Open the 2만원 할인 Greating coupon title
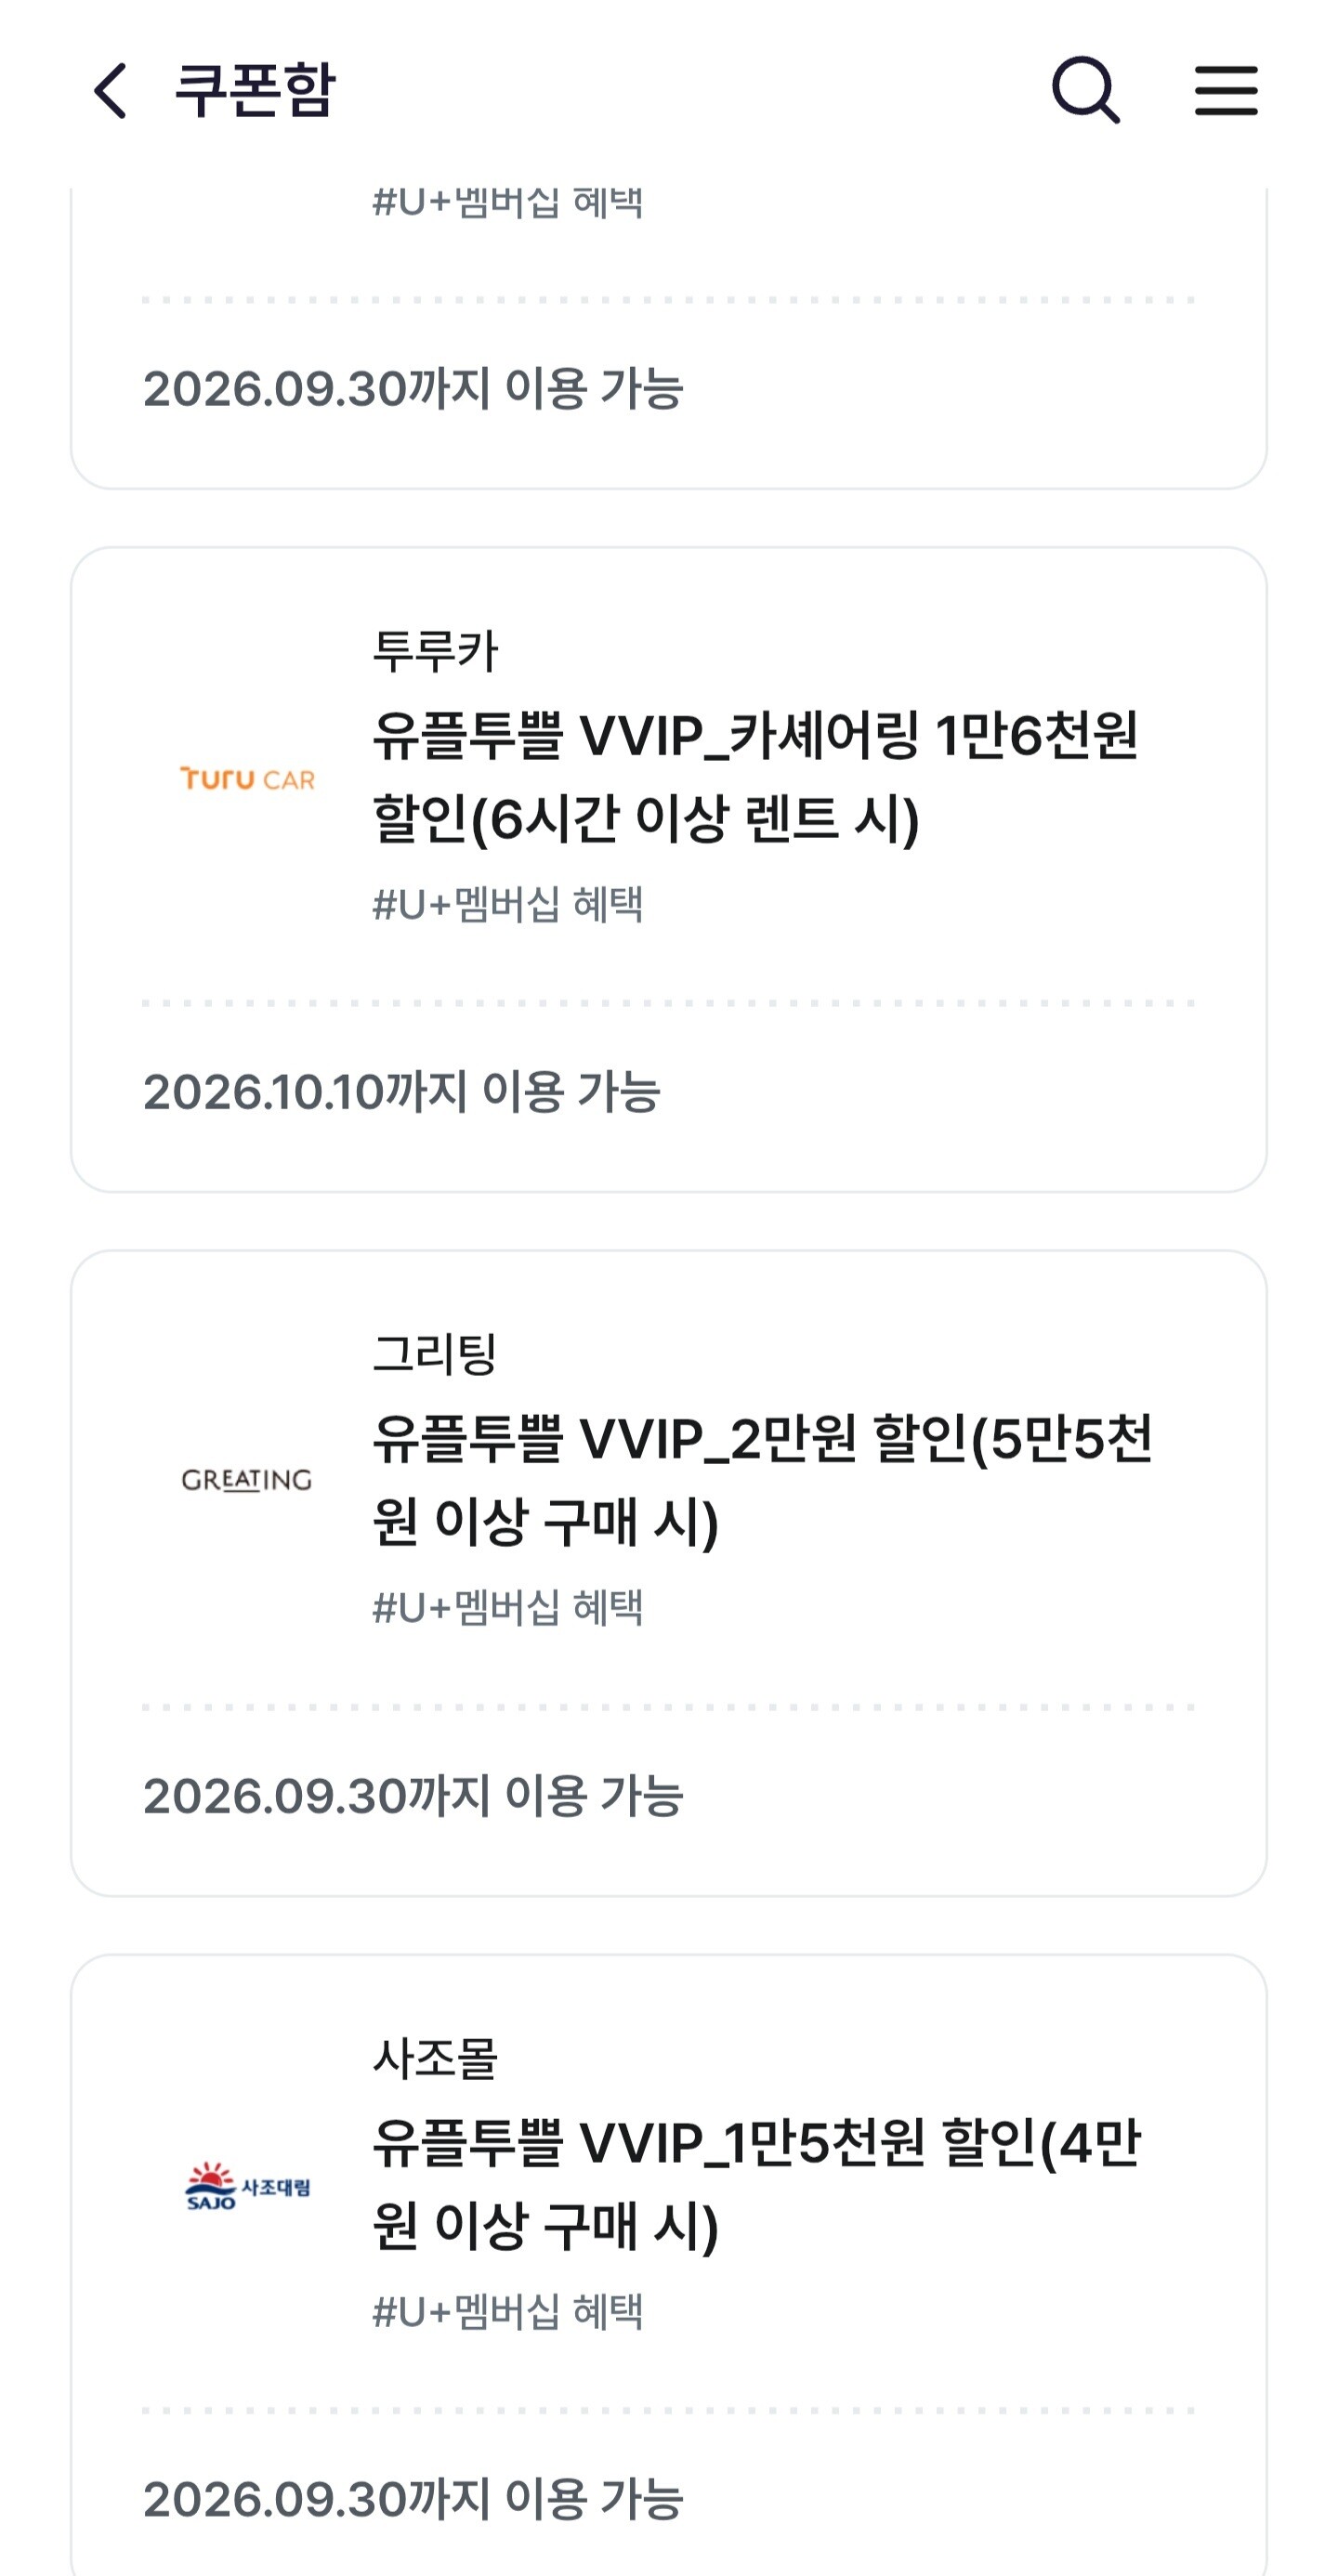 pyautogui.click(x=762, y=1481)
